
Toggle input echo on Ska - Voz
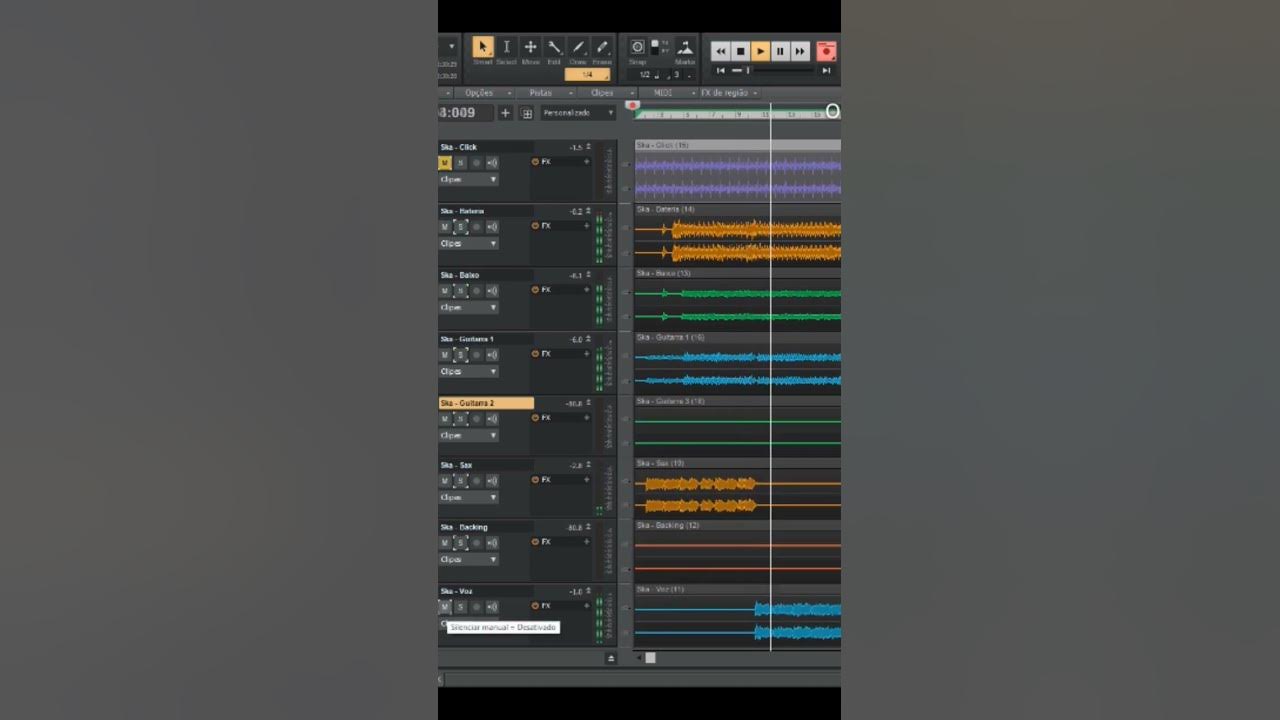(x=492, y=607)
